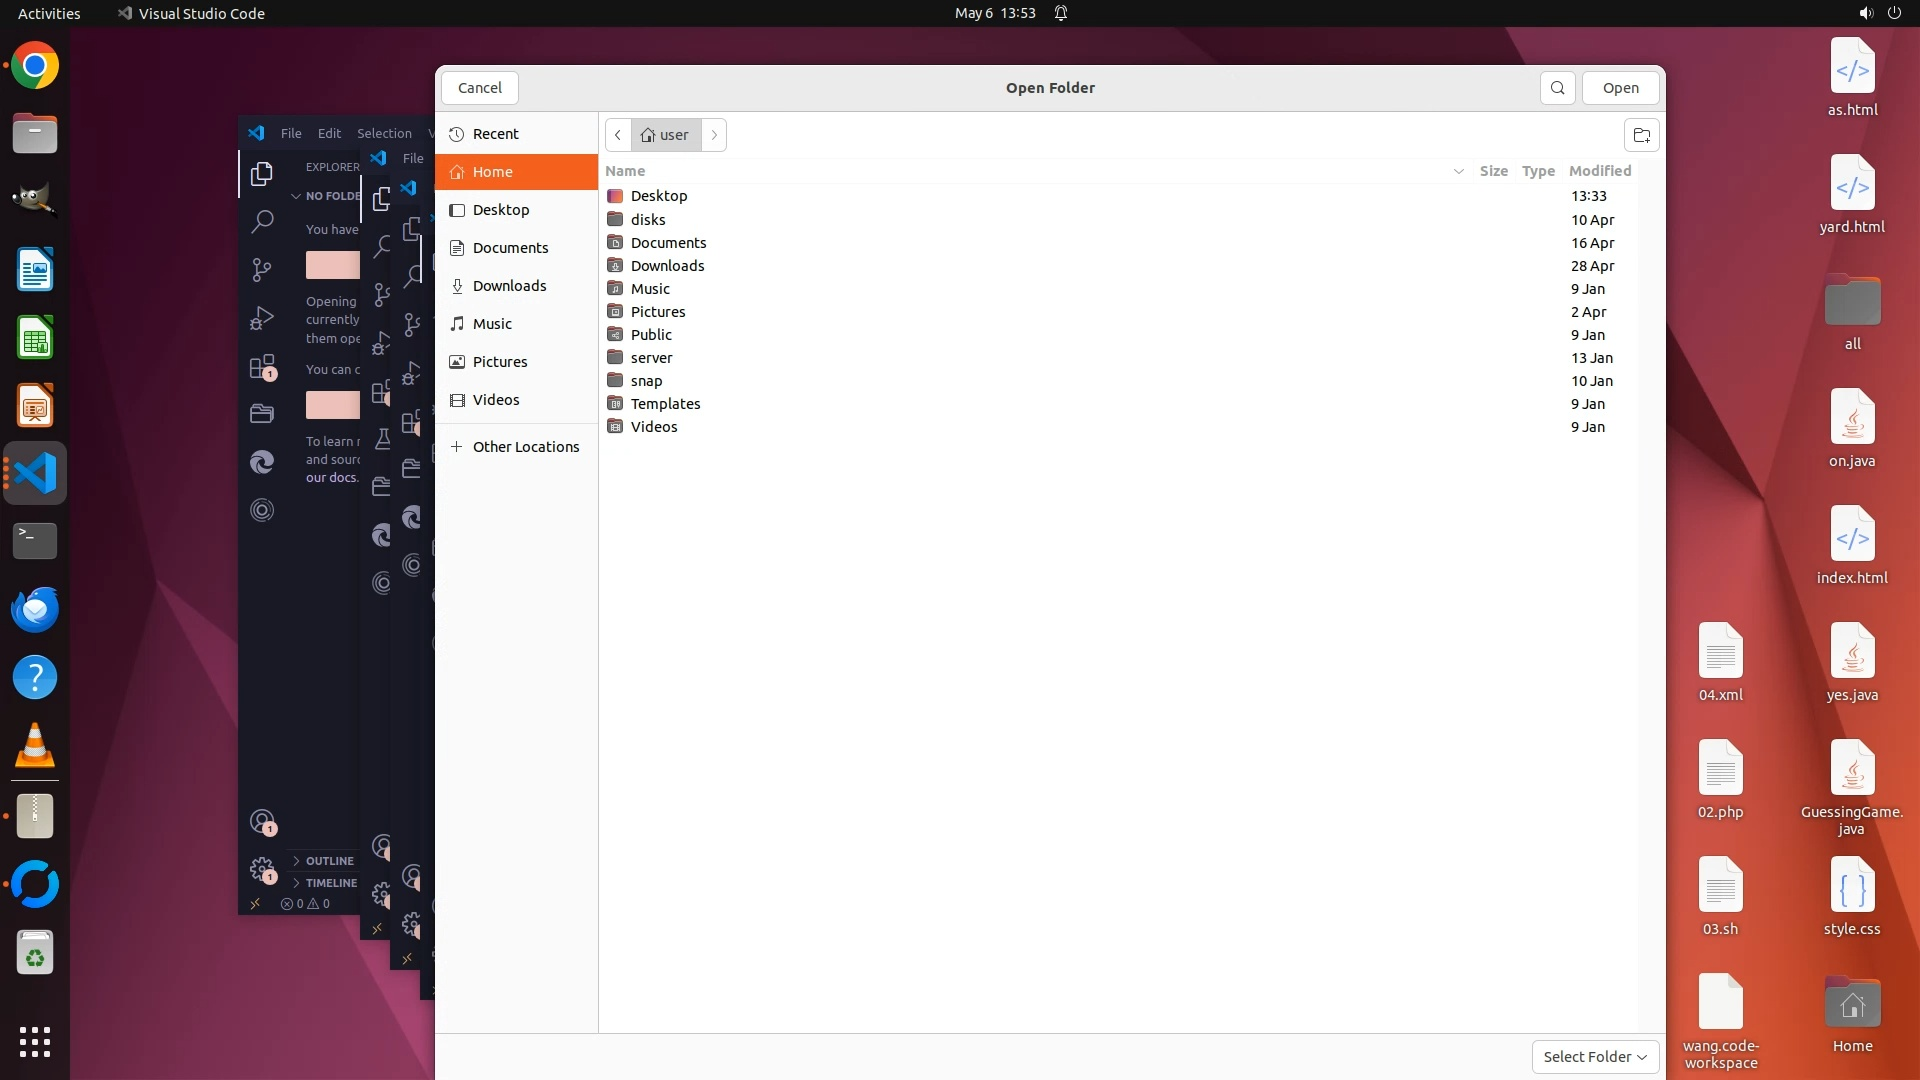This screenshot has width=1920, height=1080.
Task: Open the VS Code Explorer activity icon
Action: [262, 174]
